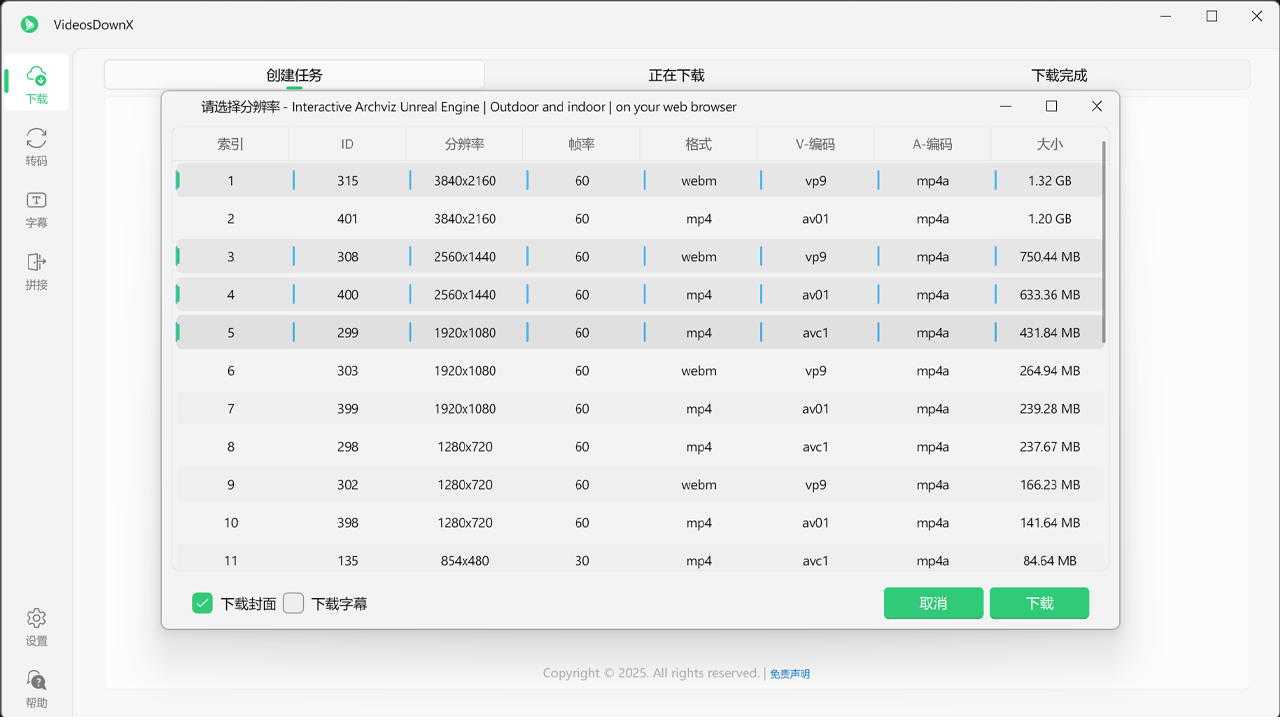Screen dimensions: 1280x720
Task: Open 设置 gear icon in sidebar
Action: 36,618
